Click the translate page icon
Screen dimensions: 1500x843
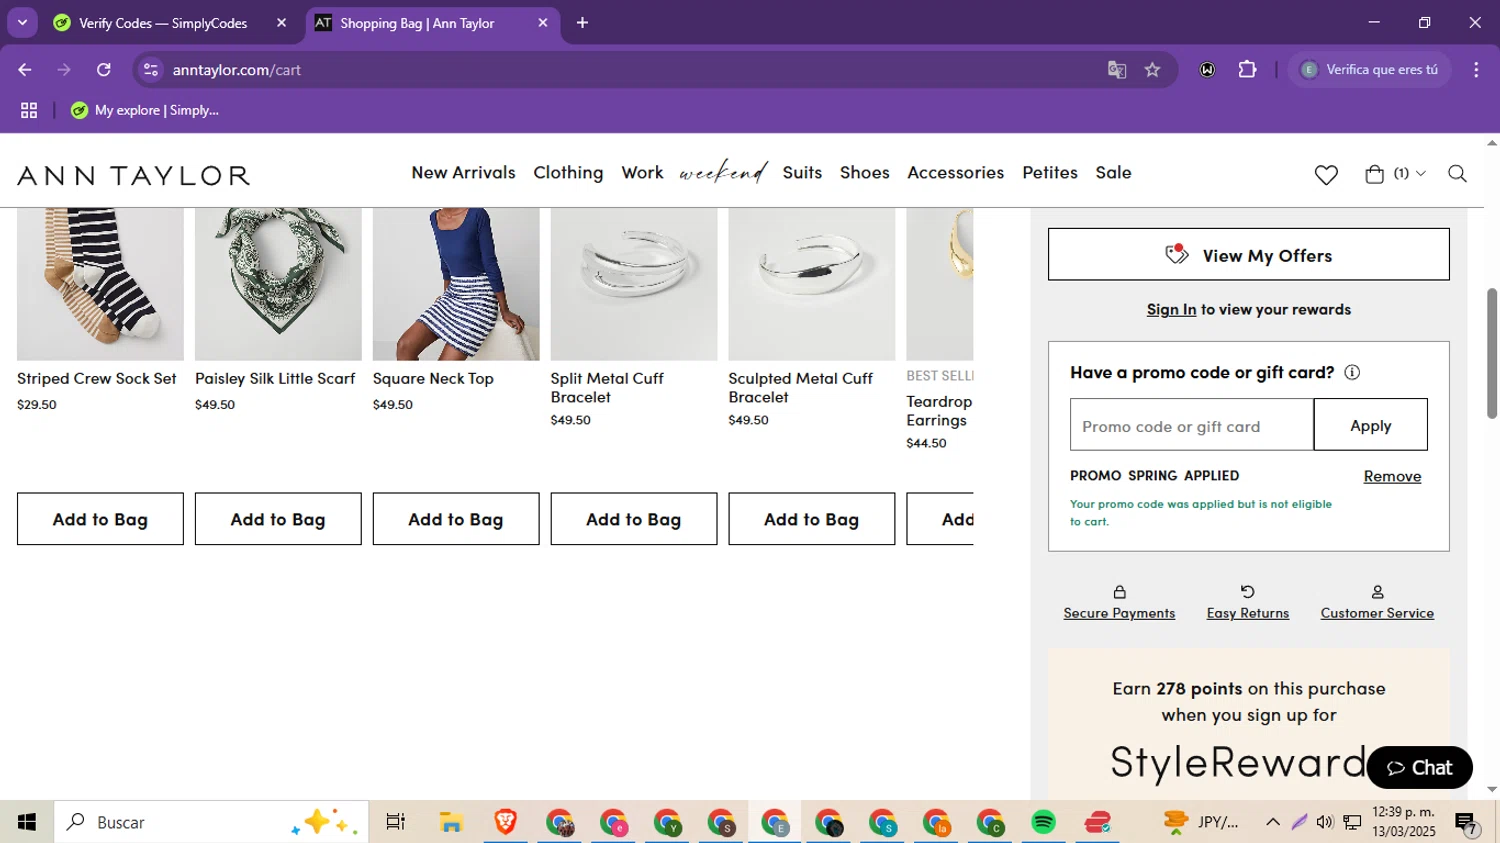pyautogui.click(x=1117, y=70)
